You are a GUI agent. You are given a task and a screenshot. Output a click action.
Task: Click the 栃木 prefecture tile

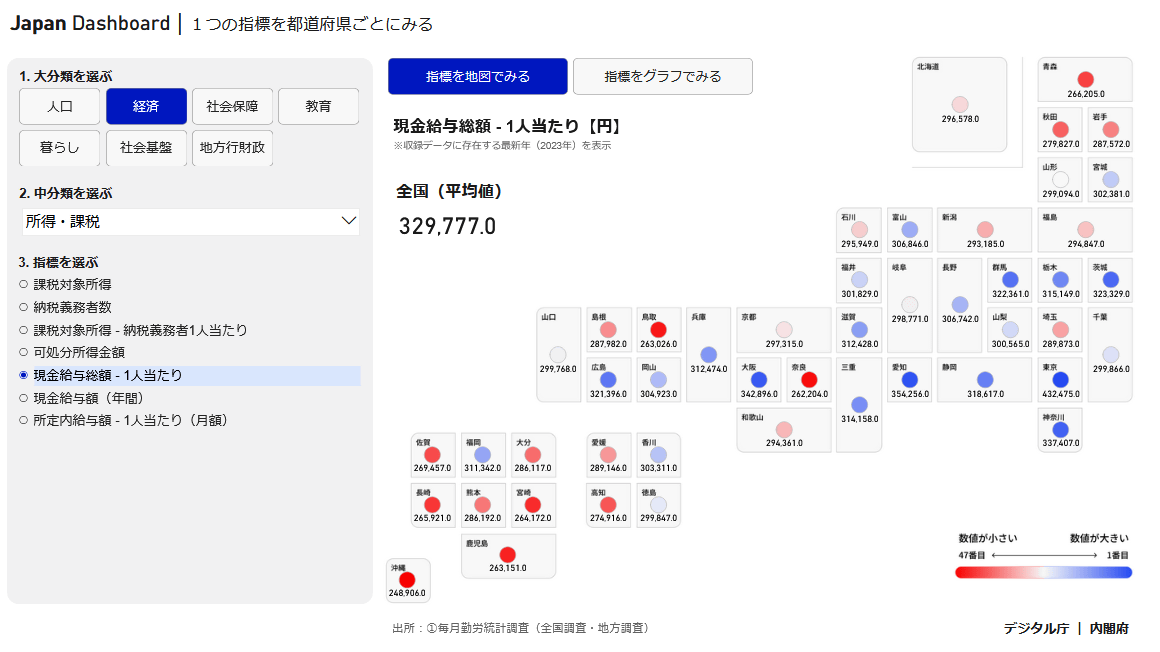click(x=1060, y=280)
